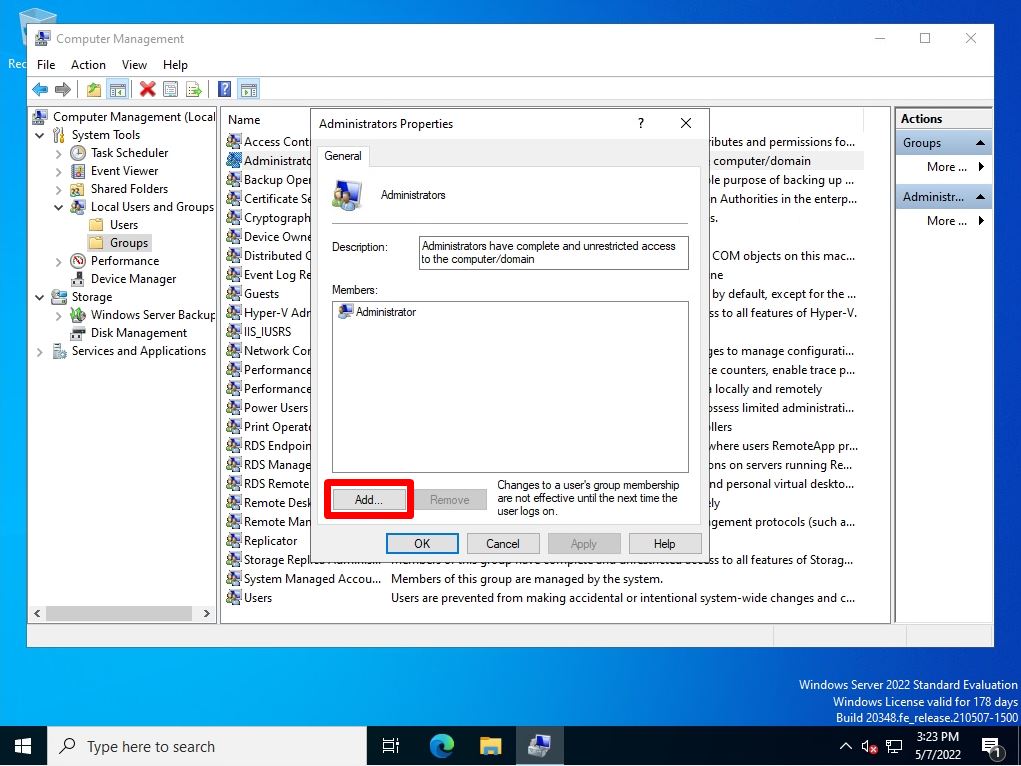Image resolution: width=1021 pixels, height=766 pixels.
Task: Toggle the Show/Hide Action Pane icon
Action: point(249,89)
